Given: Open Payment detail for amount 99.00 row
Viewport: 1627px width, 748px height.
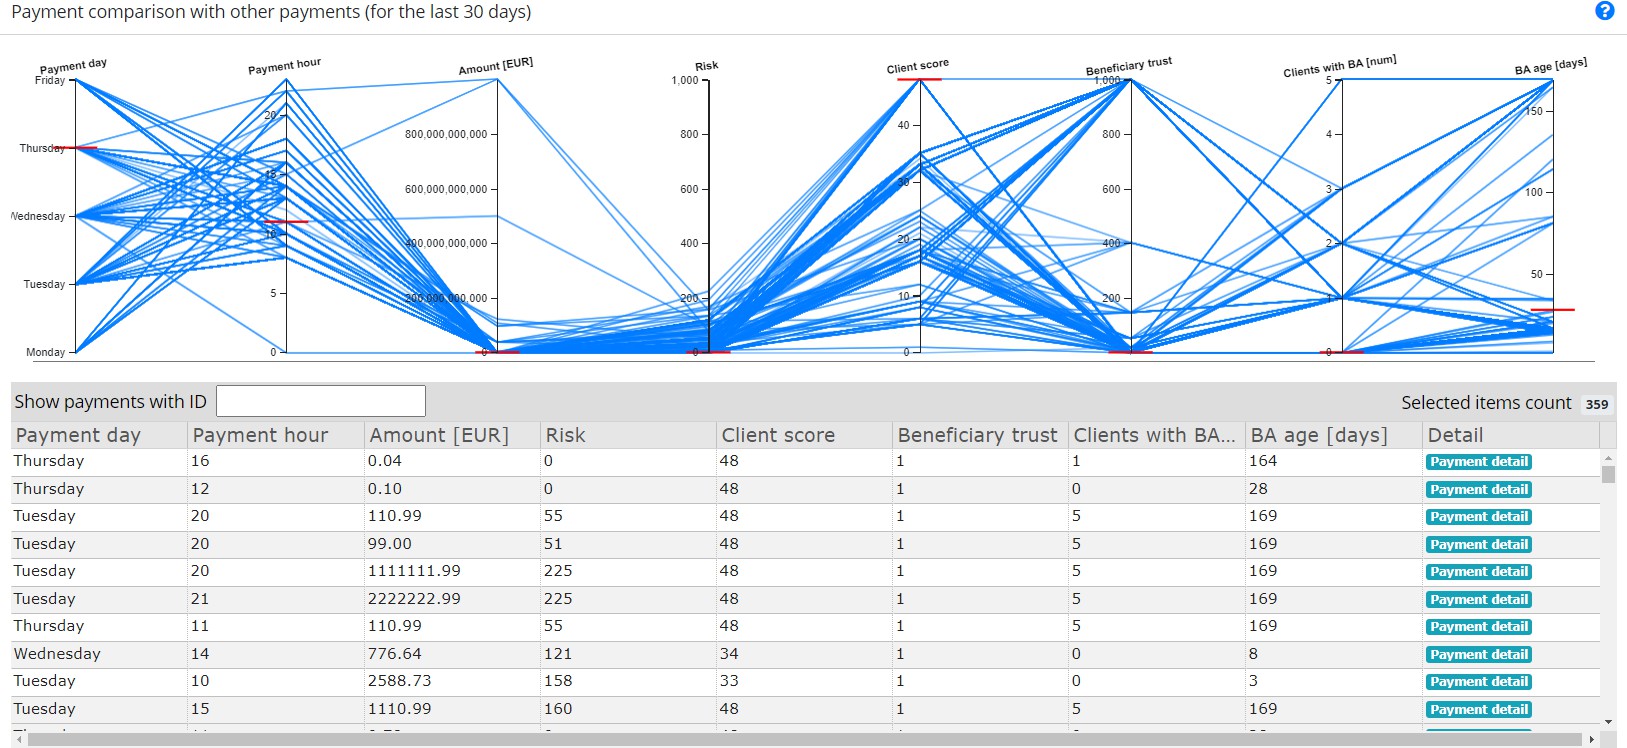Looking at the screenshot, I should coord(1479,545).
